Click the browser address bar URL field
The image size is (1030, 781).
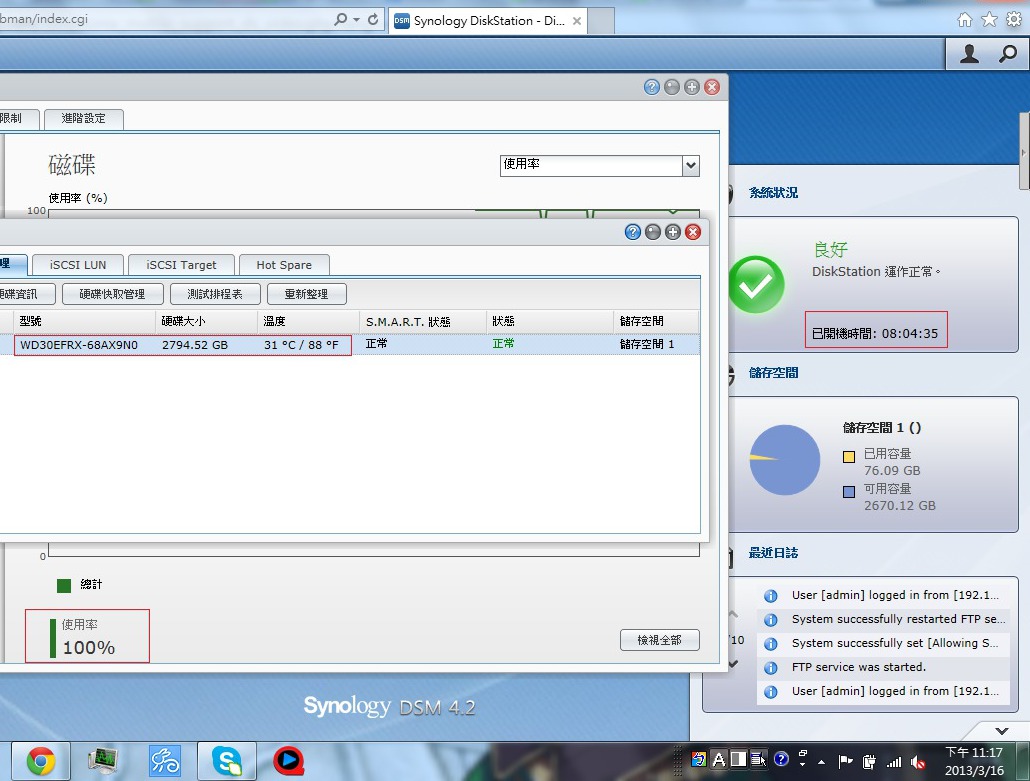164,19
